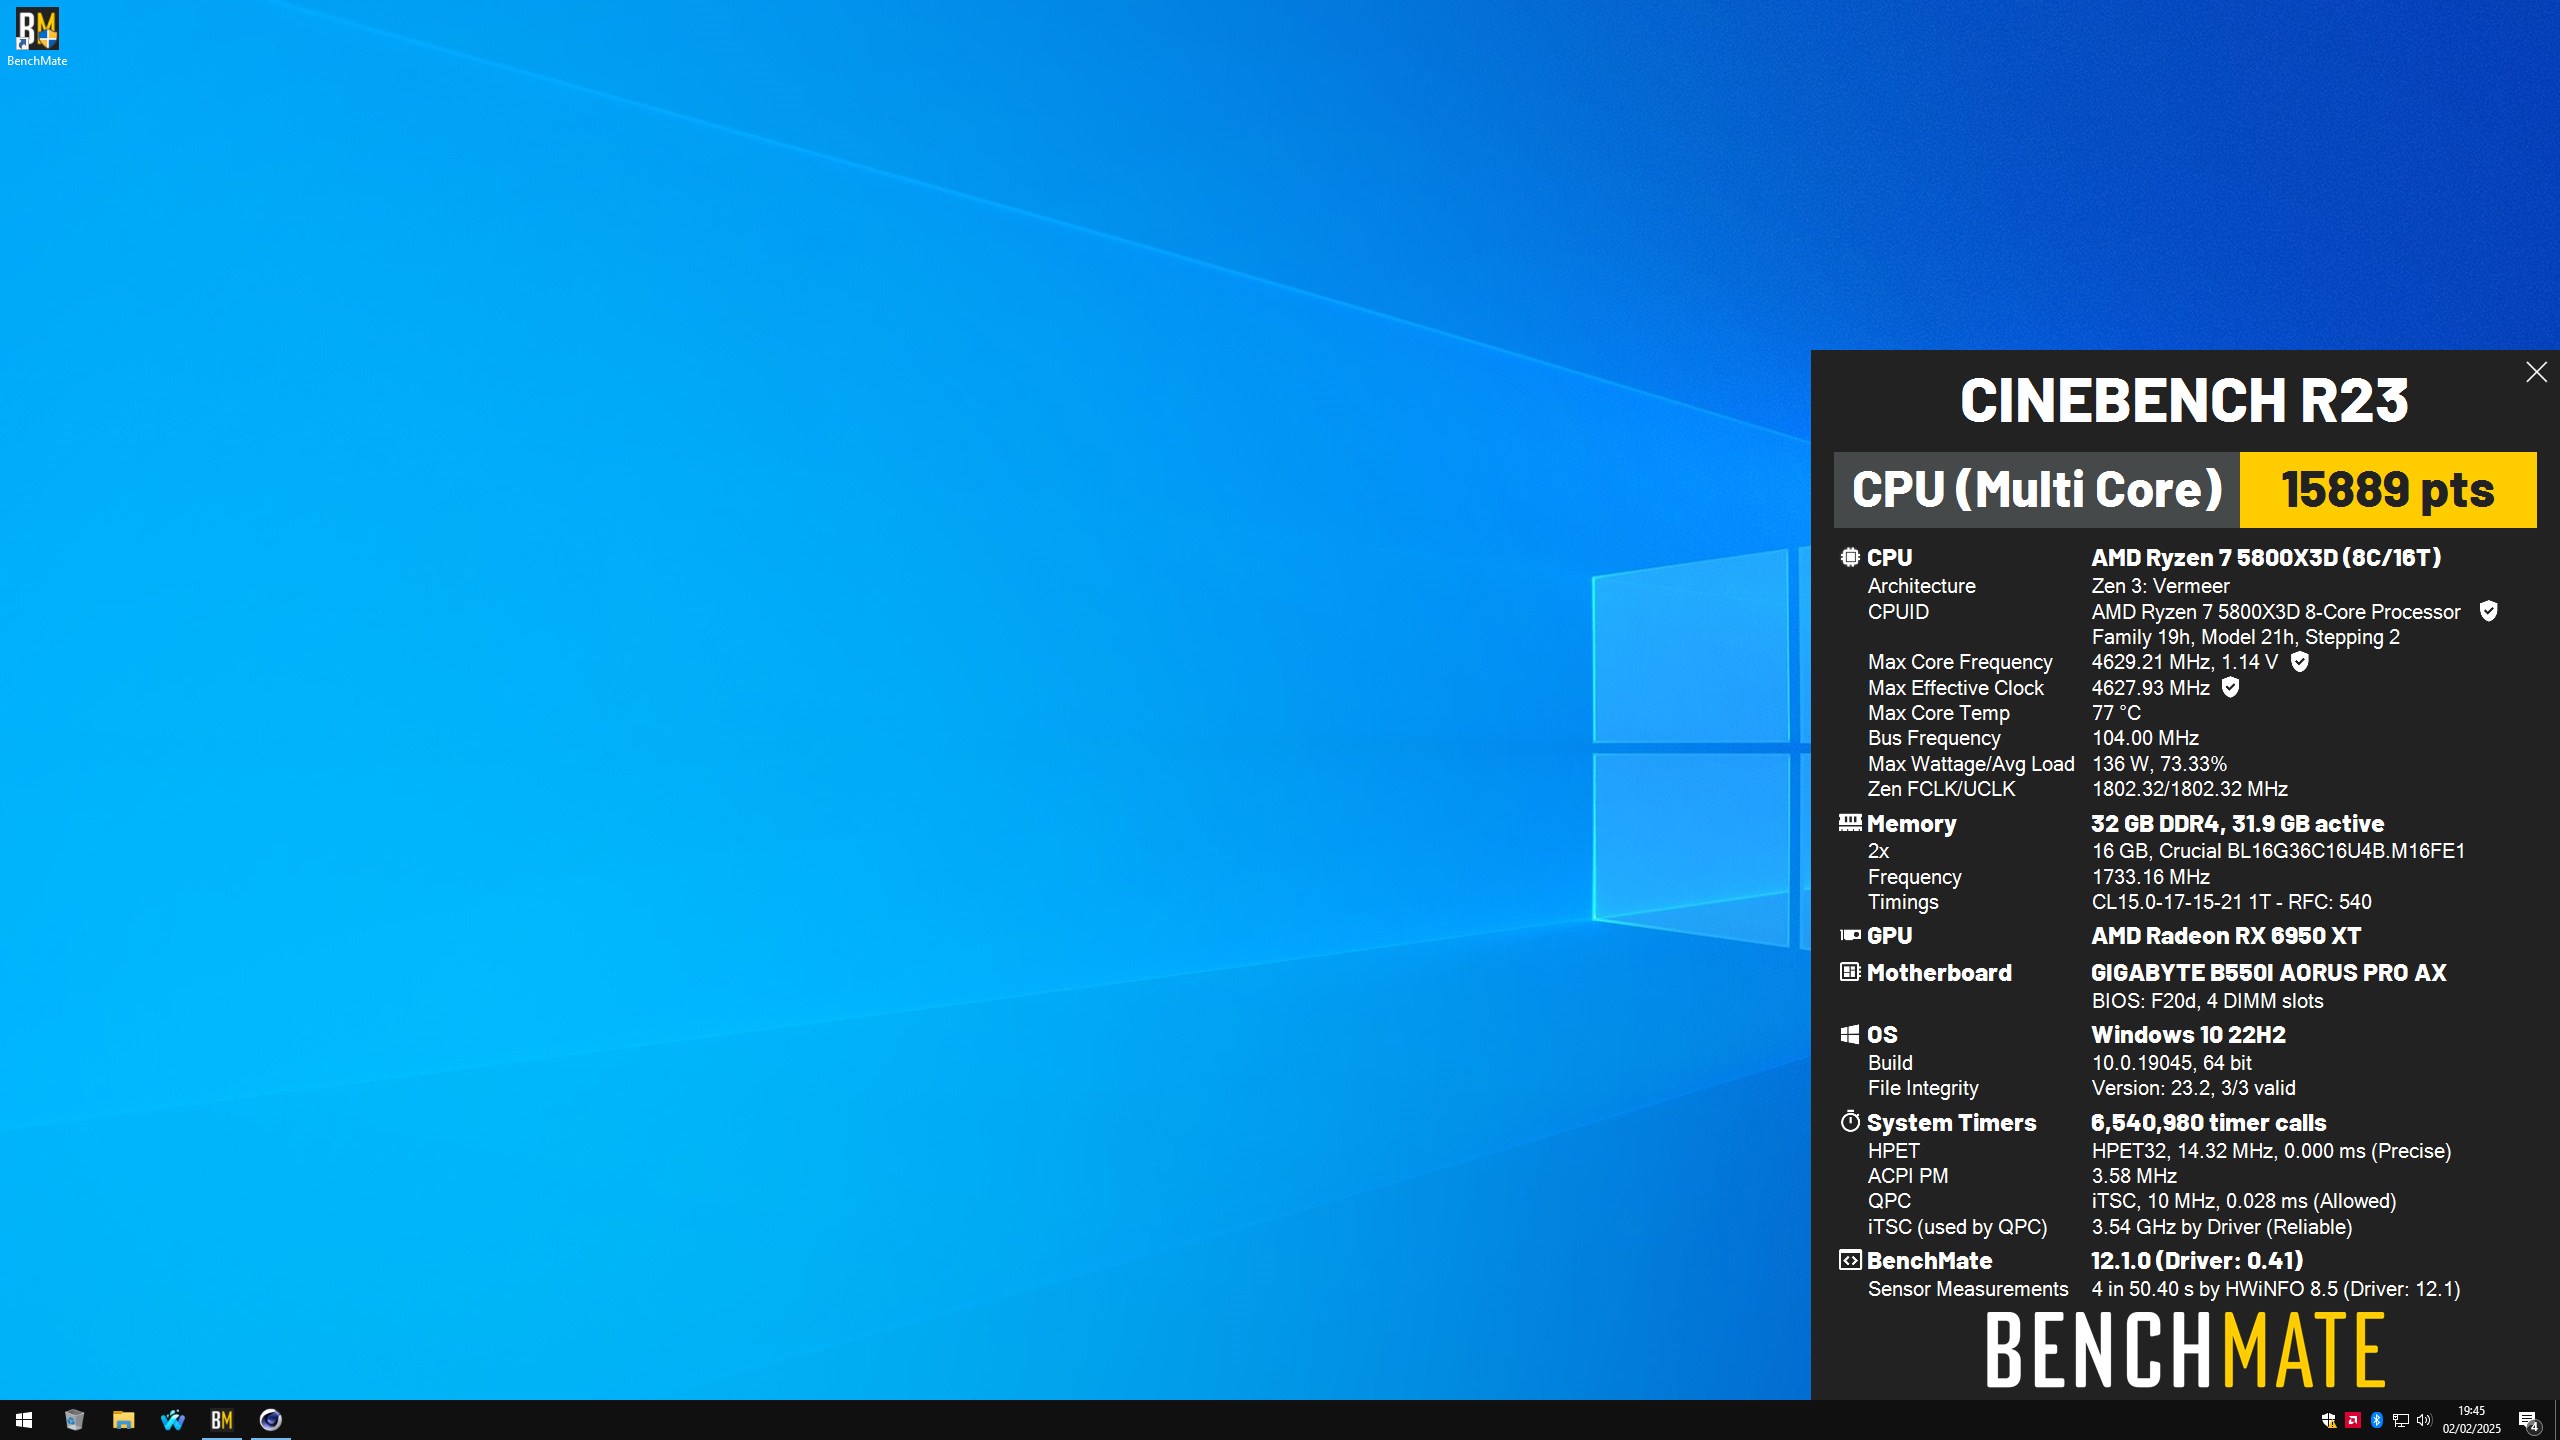Viewport: 2560px width, 1440px height.
Task: Click '104.00 MHz' bus frequency value
Action: [x=2145, y=738]
